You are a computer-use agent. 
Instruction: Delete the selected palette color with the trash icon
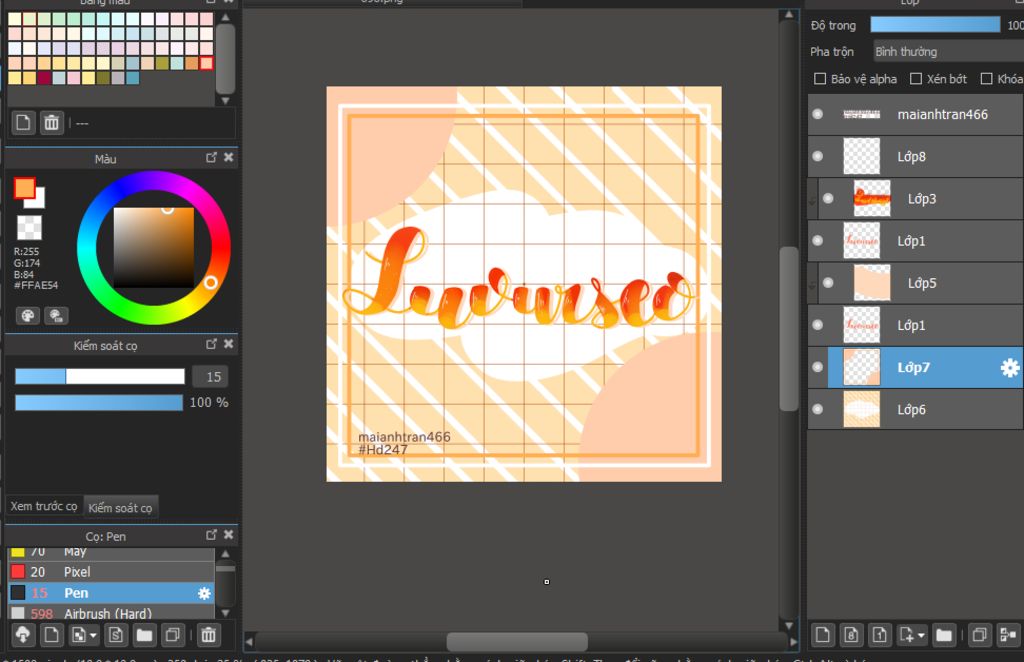51,123
